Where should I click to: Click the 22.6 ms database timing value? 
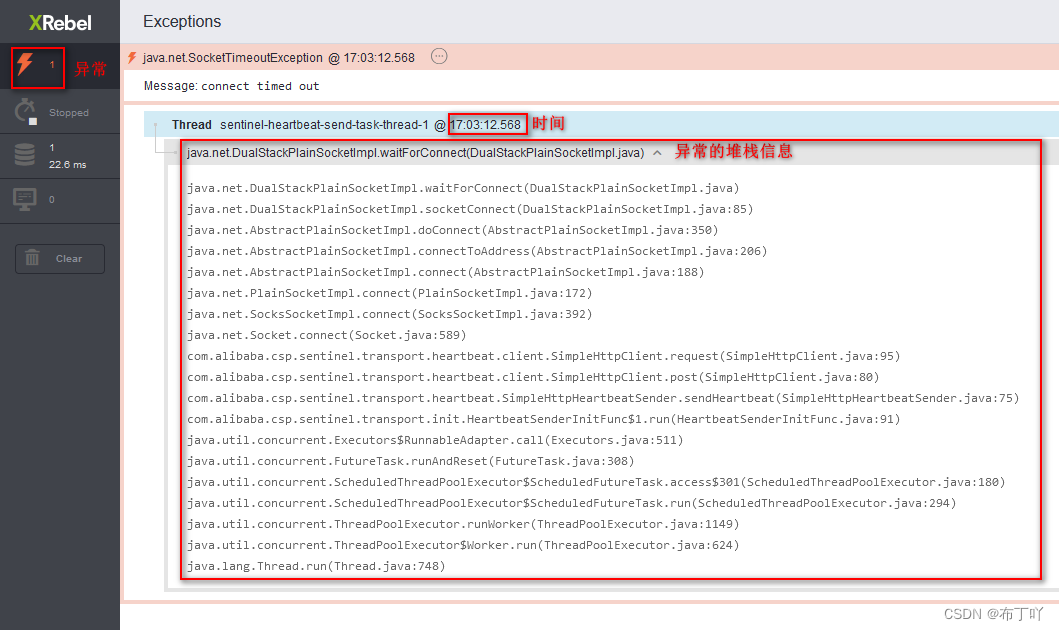tap(68, 165)
